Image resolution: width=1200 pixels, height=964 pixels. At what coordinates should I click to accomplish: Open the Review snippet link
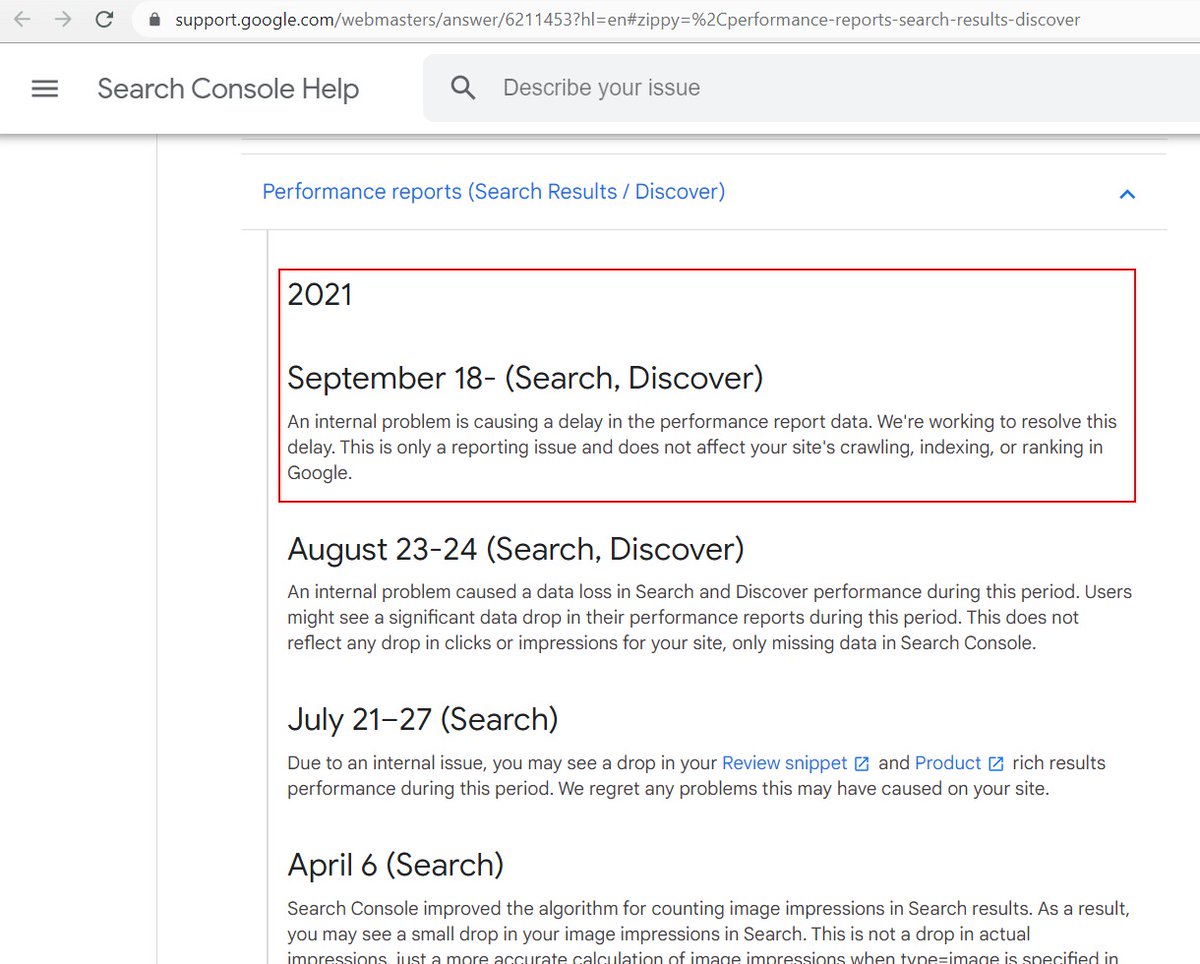pyautogui.click(x=784, y=763)
